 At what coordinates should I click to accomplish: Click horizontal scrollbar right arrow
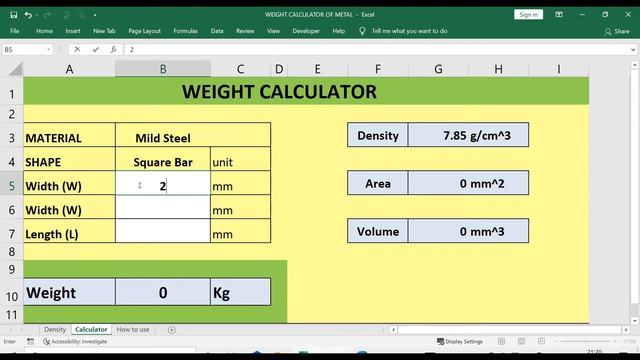click(x=626, y=330)
